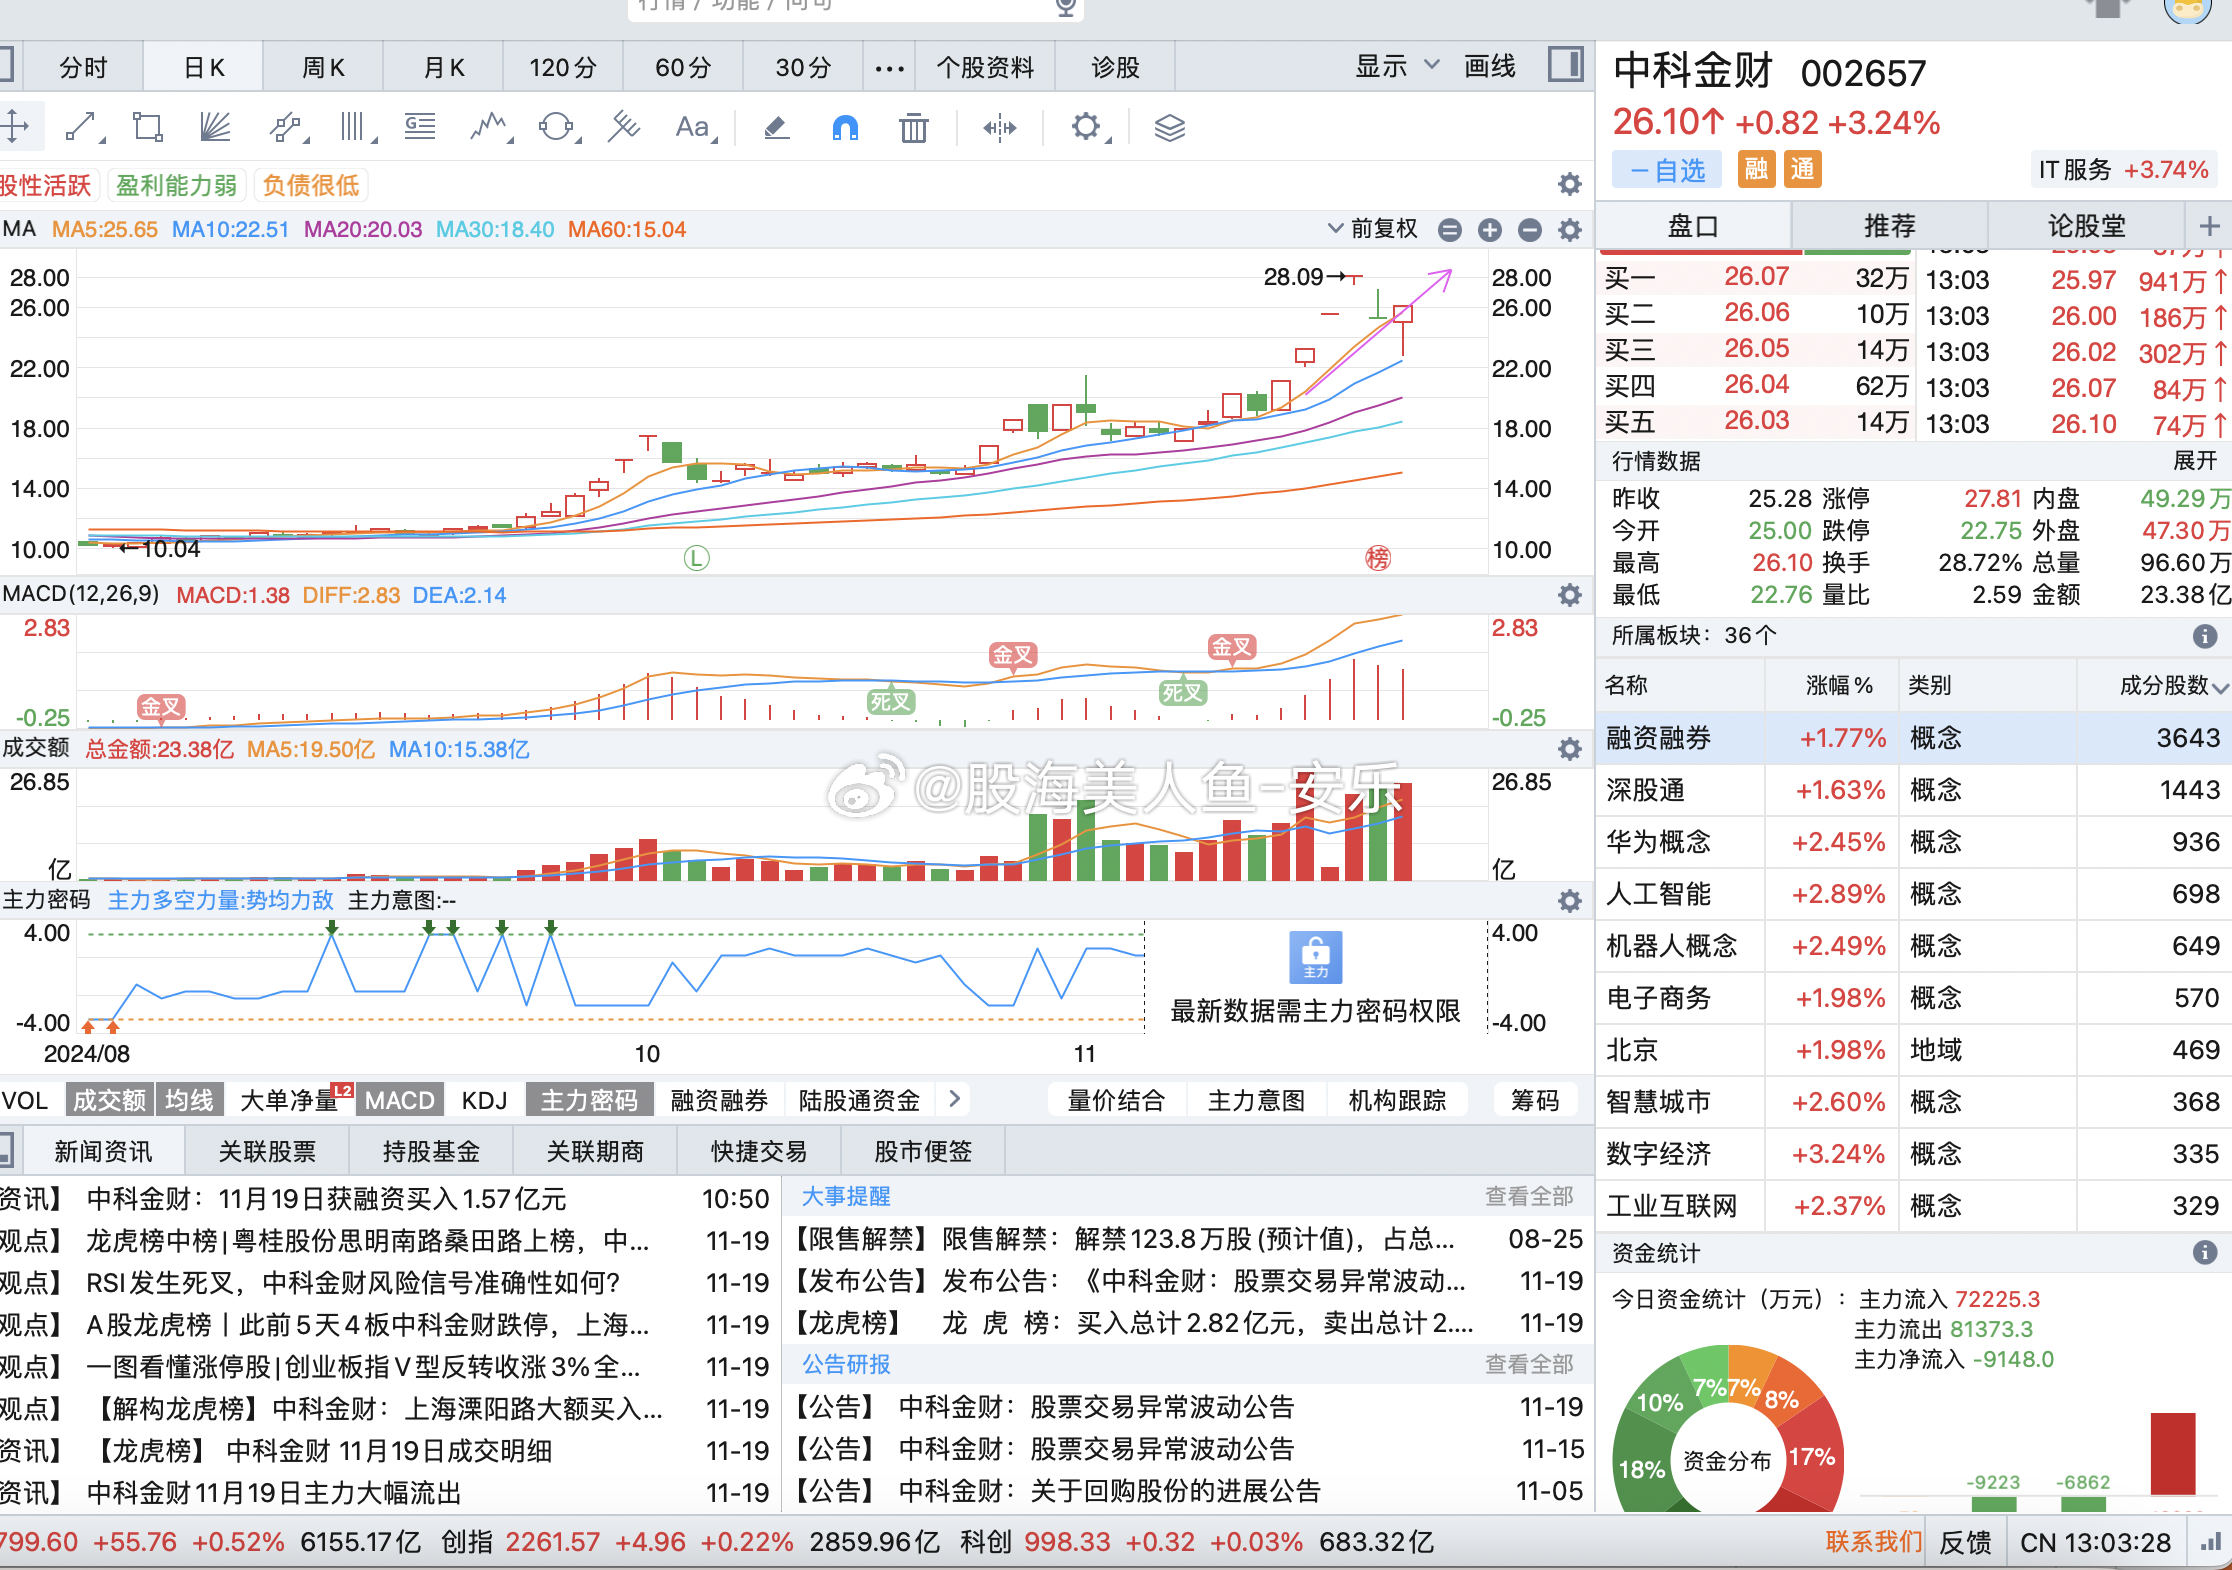Select the move/crosshair drawing tool

(x=14, y=127)
